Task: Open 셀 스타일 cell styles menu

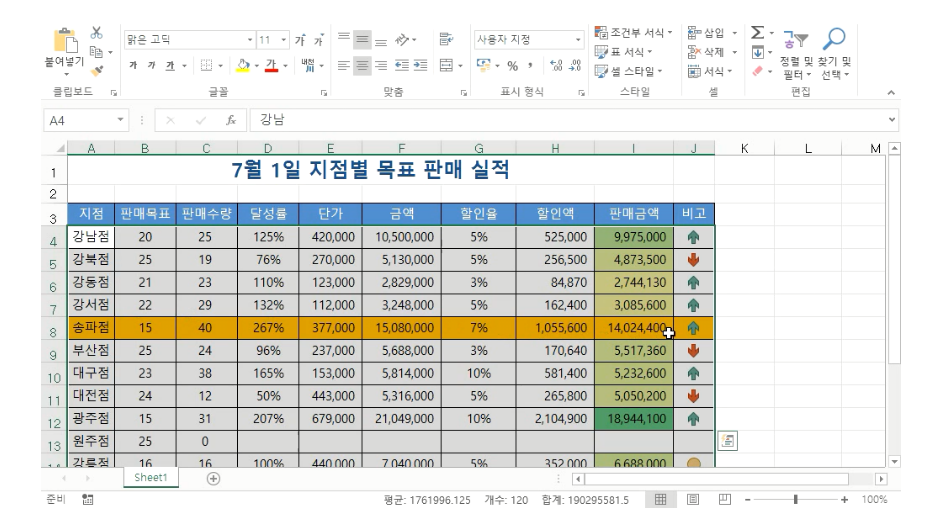Action: click(x=628, y=72)
